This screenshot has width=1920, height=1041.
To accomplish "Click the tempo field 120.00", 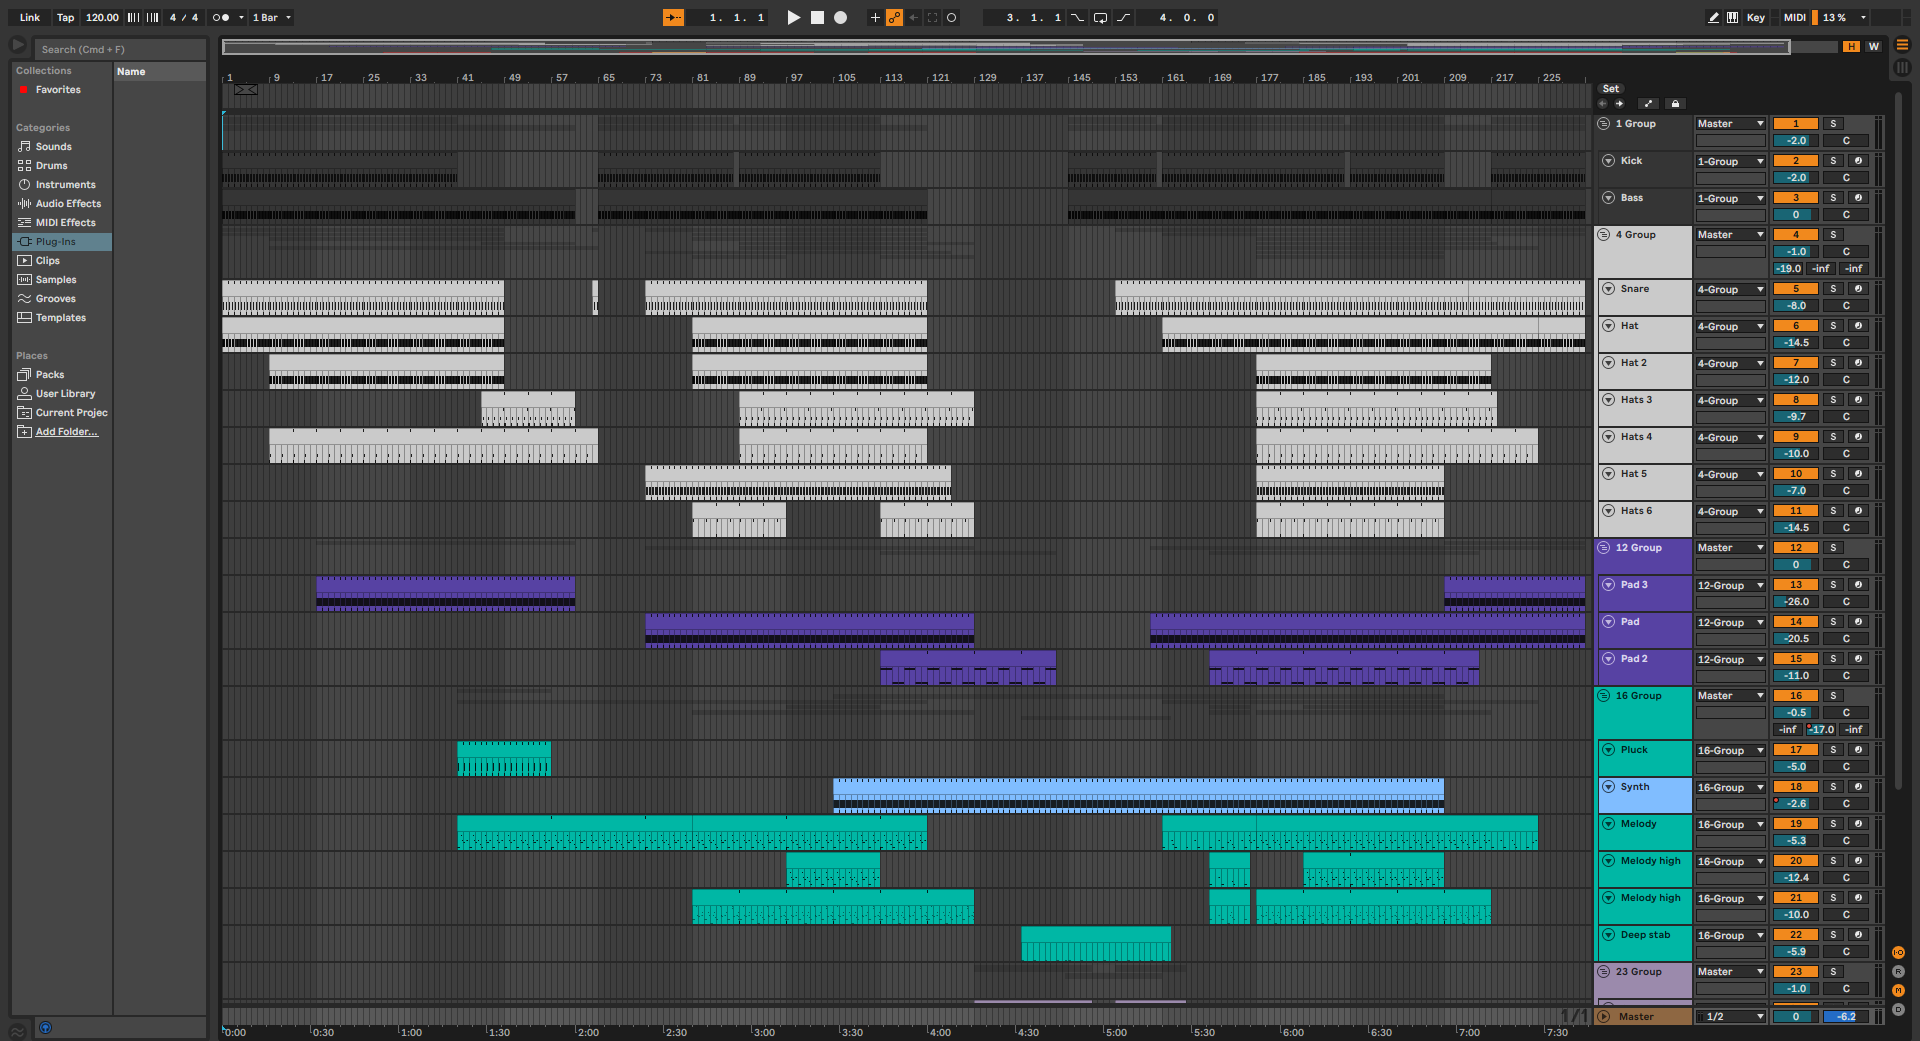I will (102, 17).
